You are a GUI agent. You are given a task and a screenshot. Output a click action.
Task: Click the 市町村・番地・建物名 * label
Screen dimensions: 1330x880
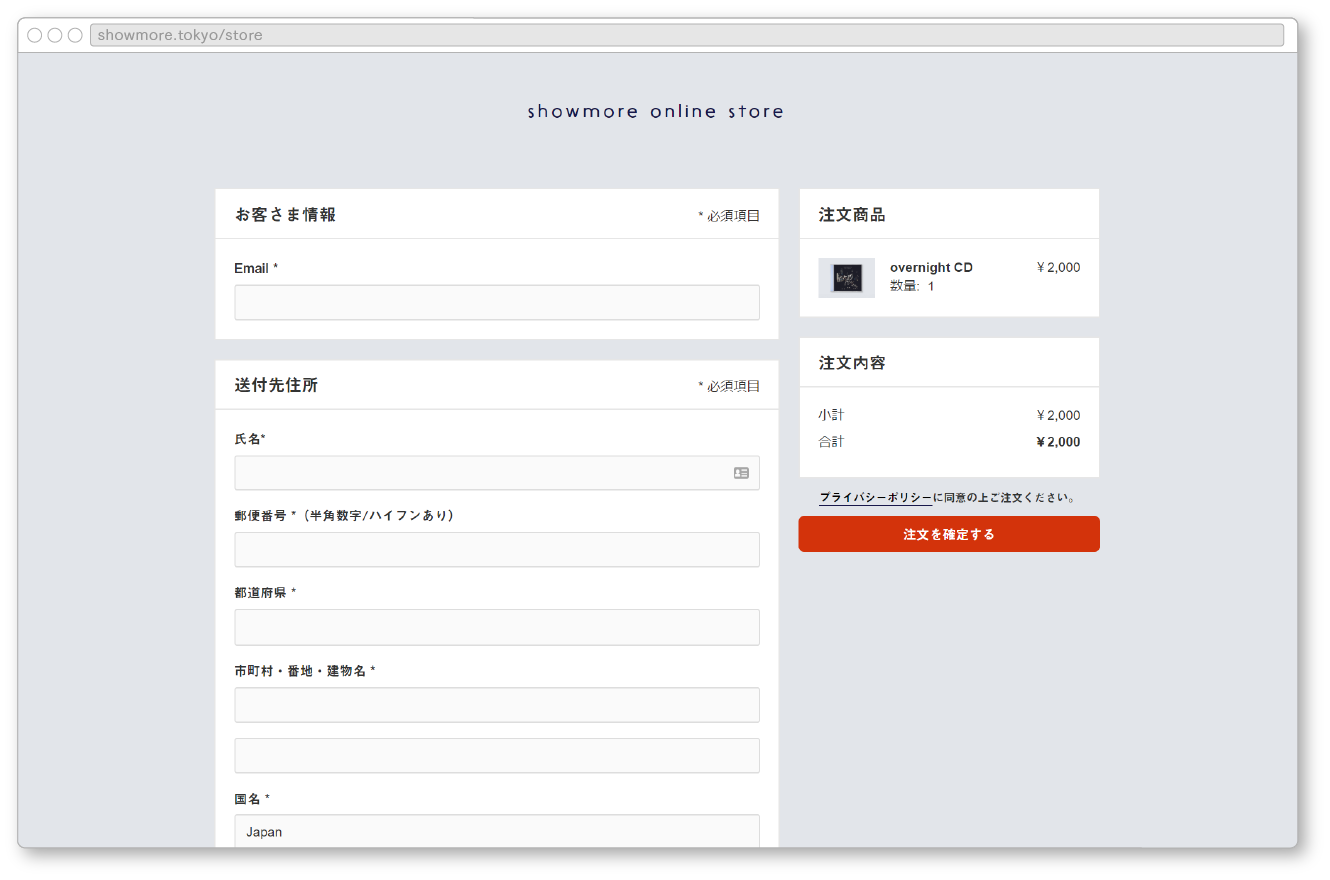[305, 671]
